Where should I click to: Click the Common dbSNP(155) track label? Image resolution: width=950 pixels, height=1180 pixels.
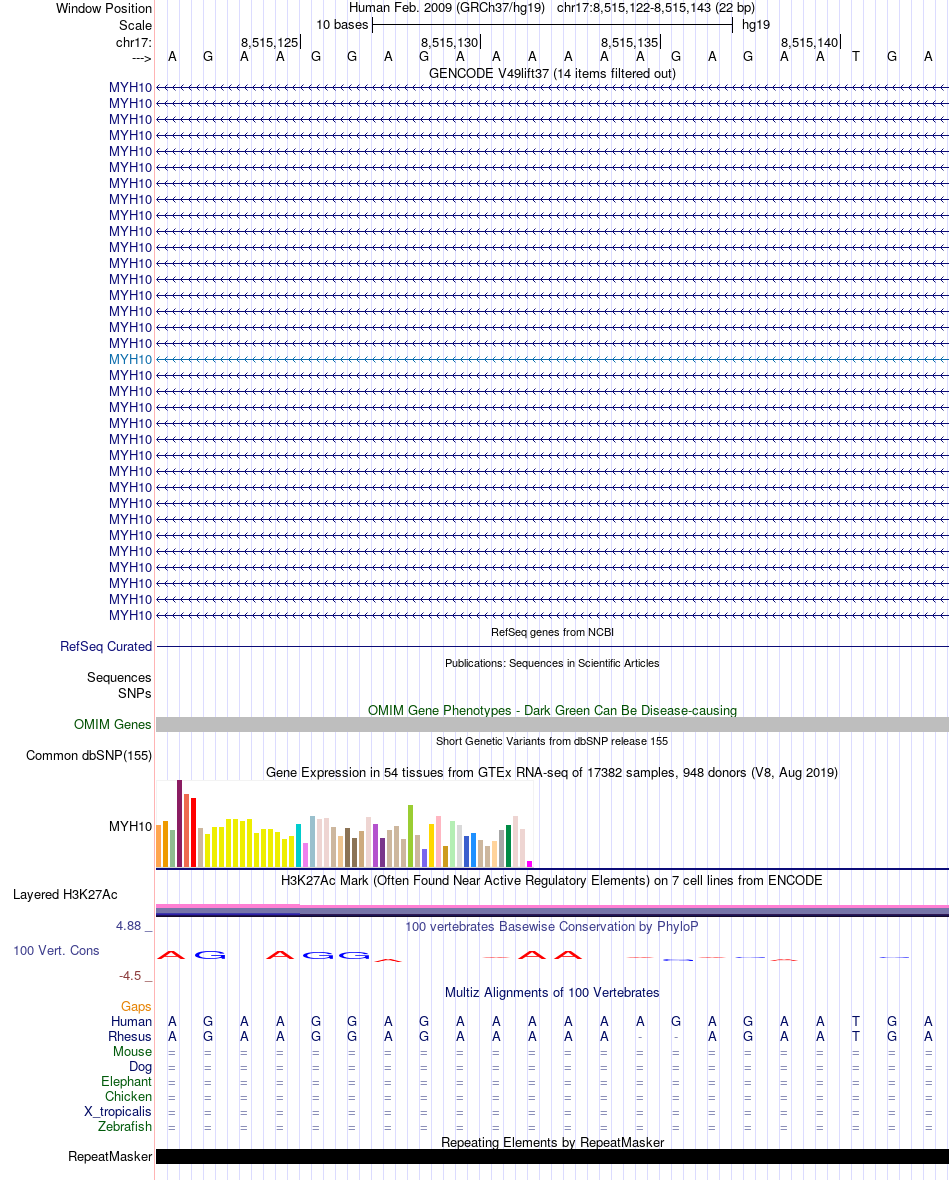click(x=89, y=756)
